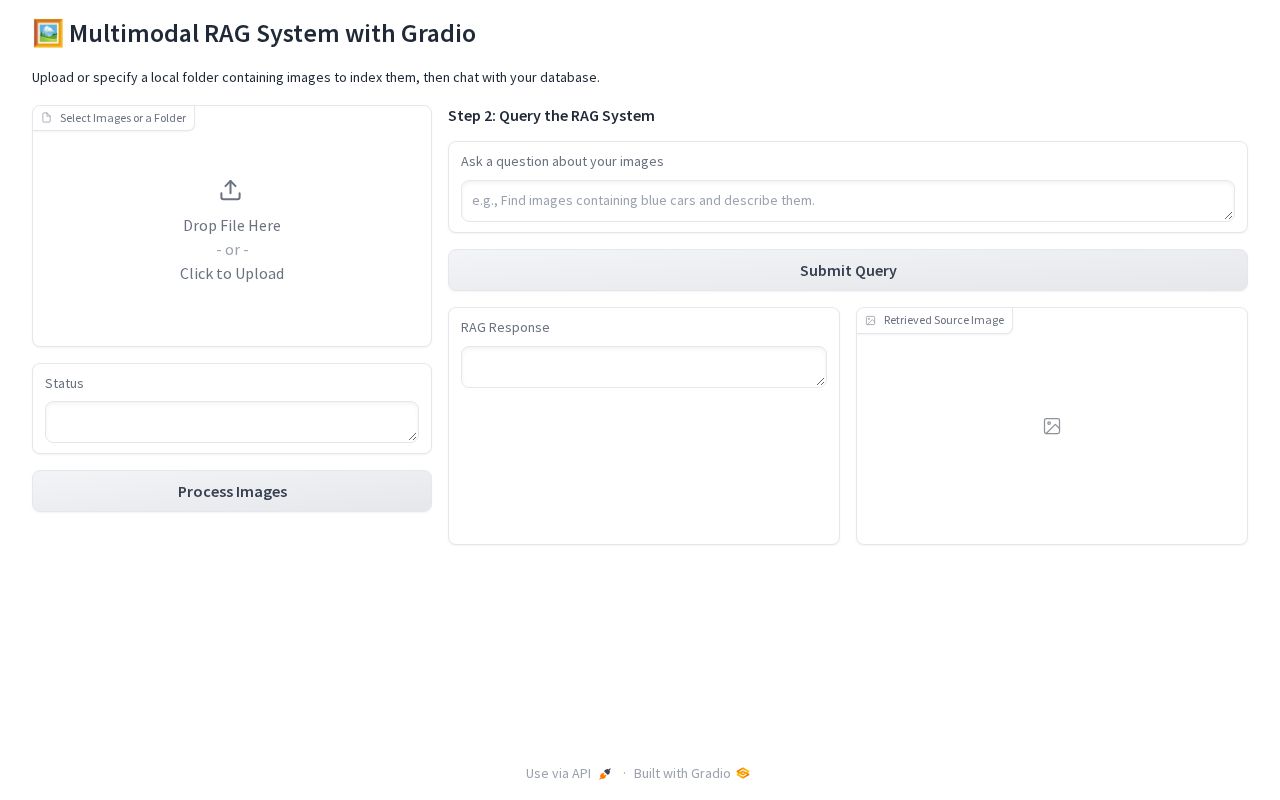Open the Use via API link
This screenshot has width=1280, height=800.
pos(569,773)
